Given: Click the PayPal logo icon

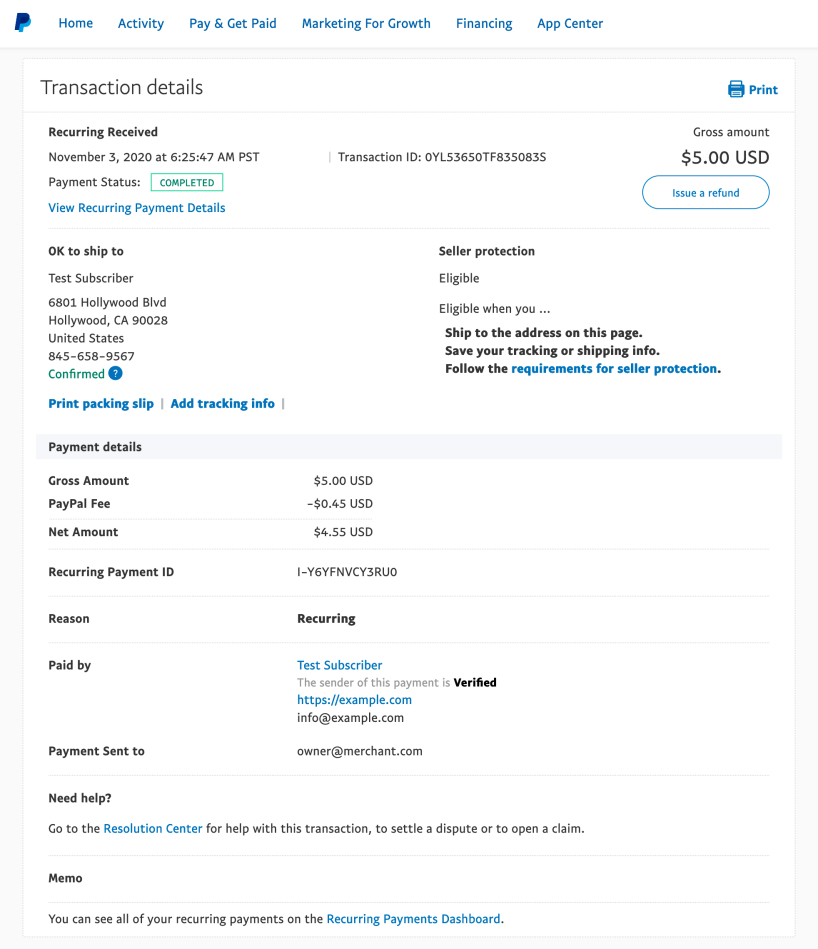Looking at the screenshot, I should [x=23, y=23].
